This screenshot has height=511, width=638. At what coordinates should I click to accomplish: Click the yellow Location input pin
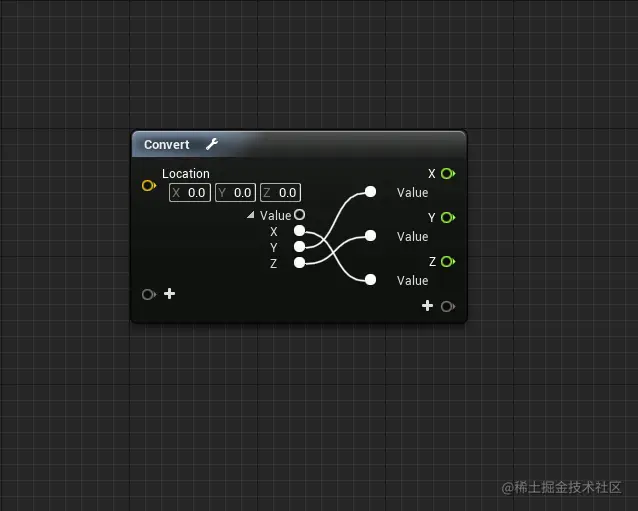149,186
